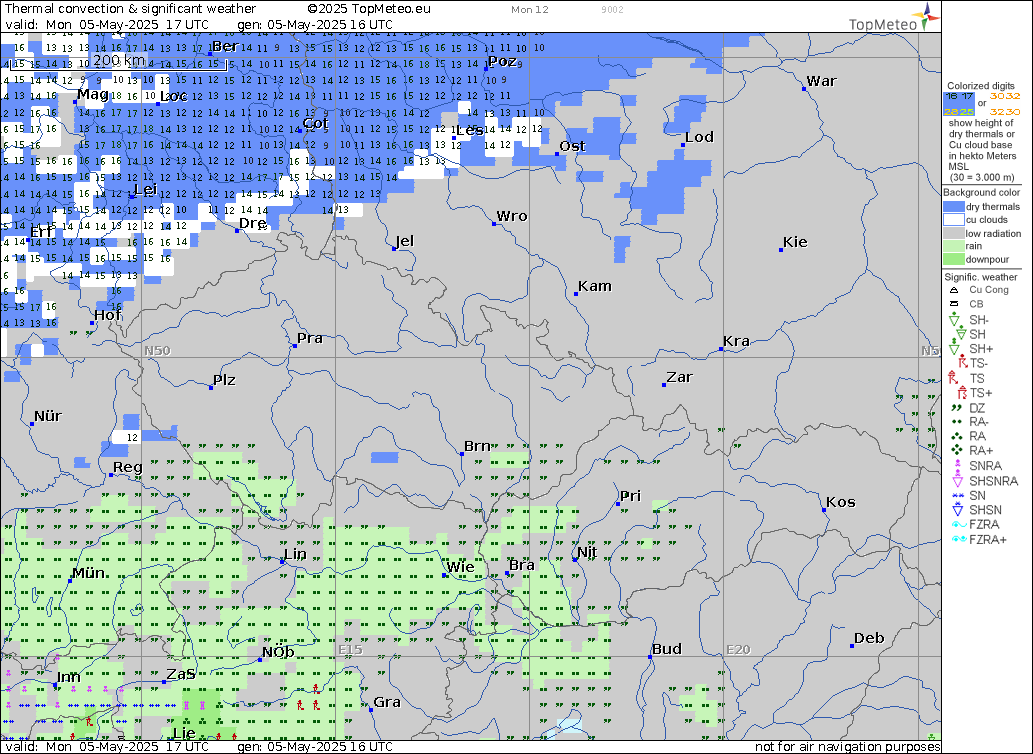Click the TS- weak thunderstorm symbol
This screenshot has width=1033, height=754.
pos(963,362)
